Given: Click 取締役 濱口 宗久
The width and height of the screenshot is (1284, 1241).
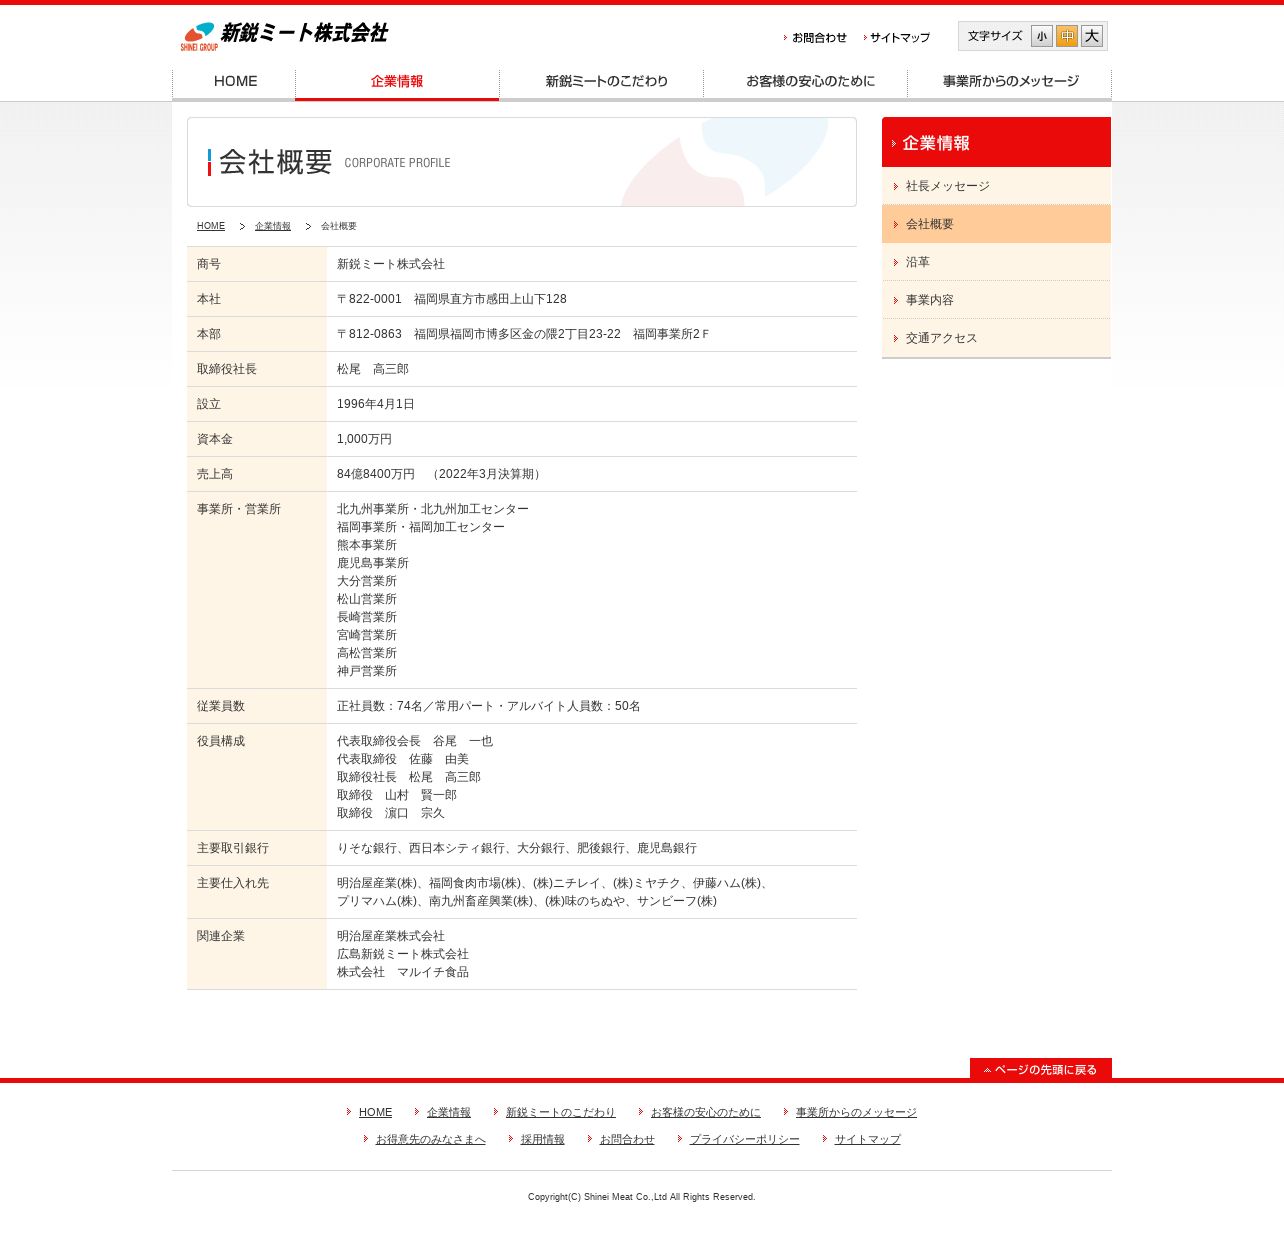Looking at the screenshot, I should point(391,813).
